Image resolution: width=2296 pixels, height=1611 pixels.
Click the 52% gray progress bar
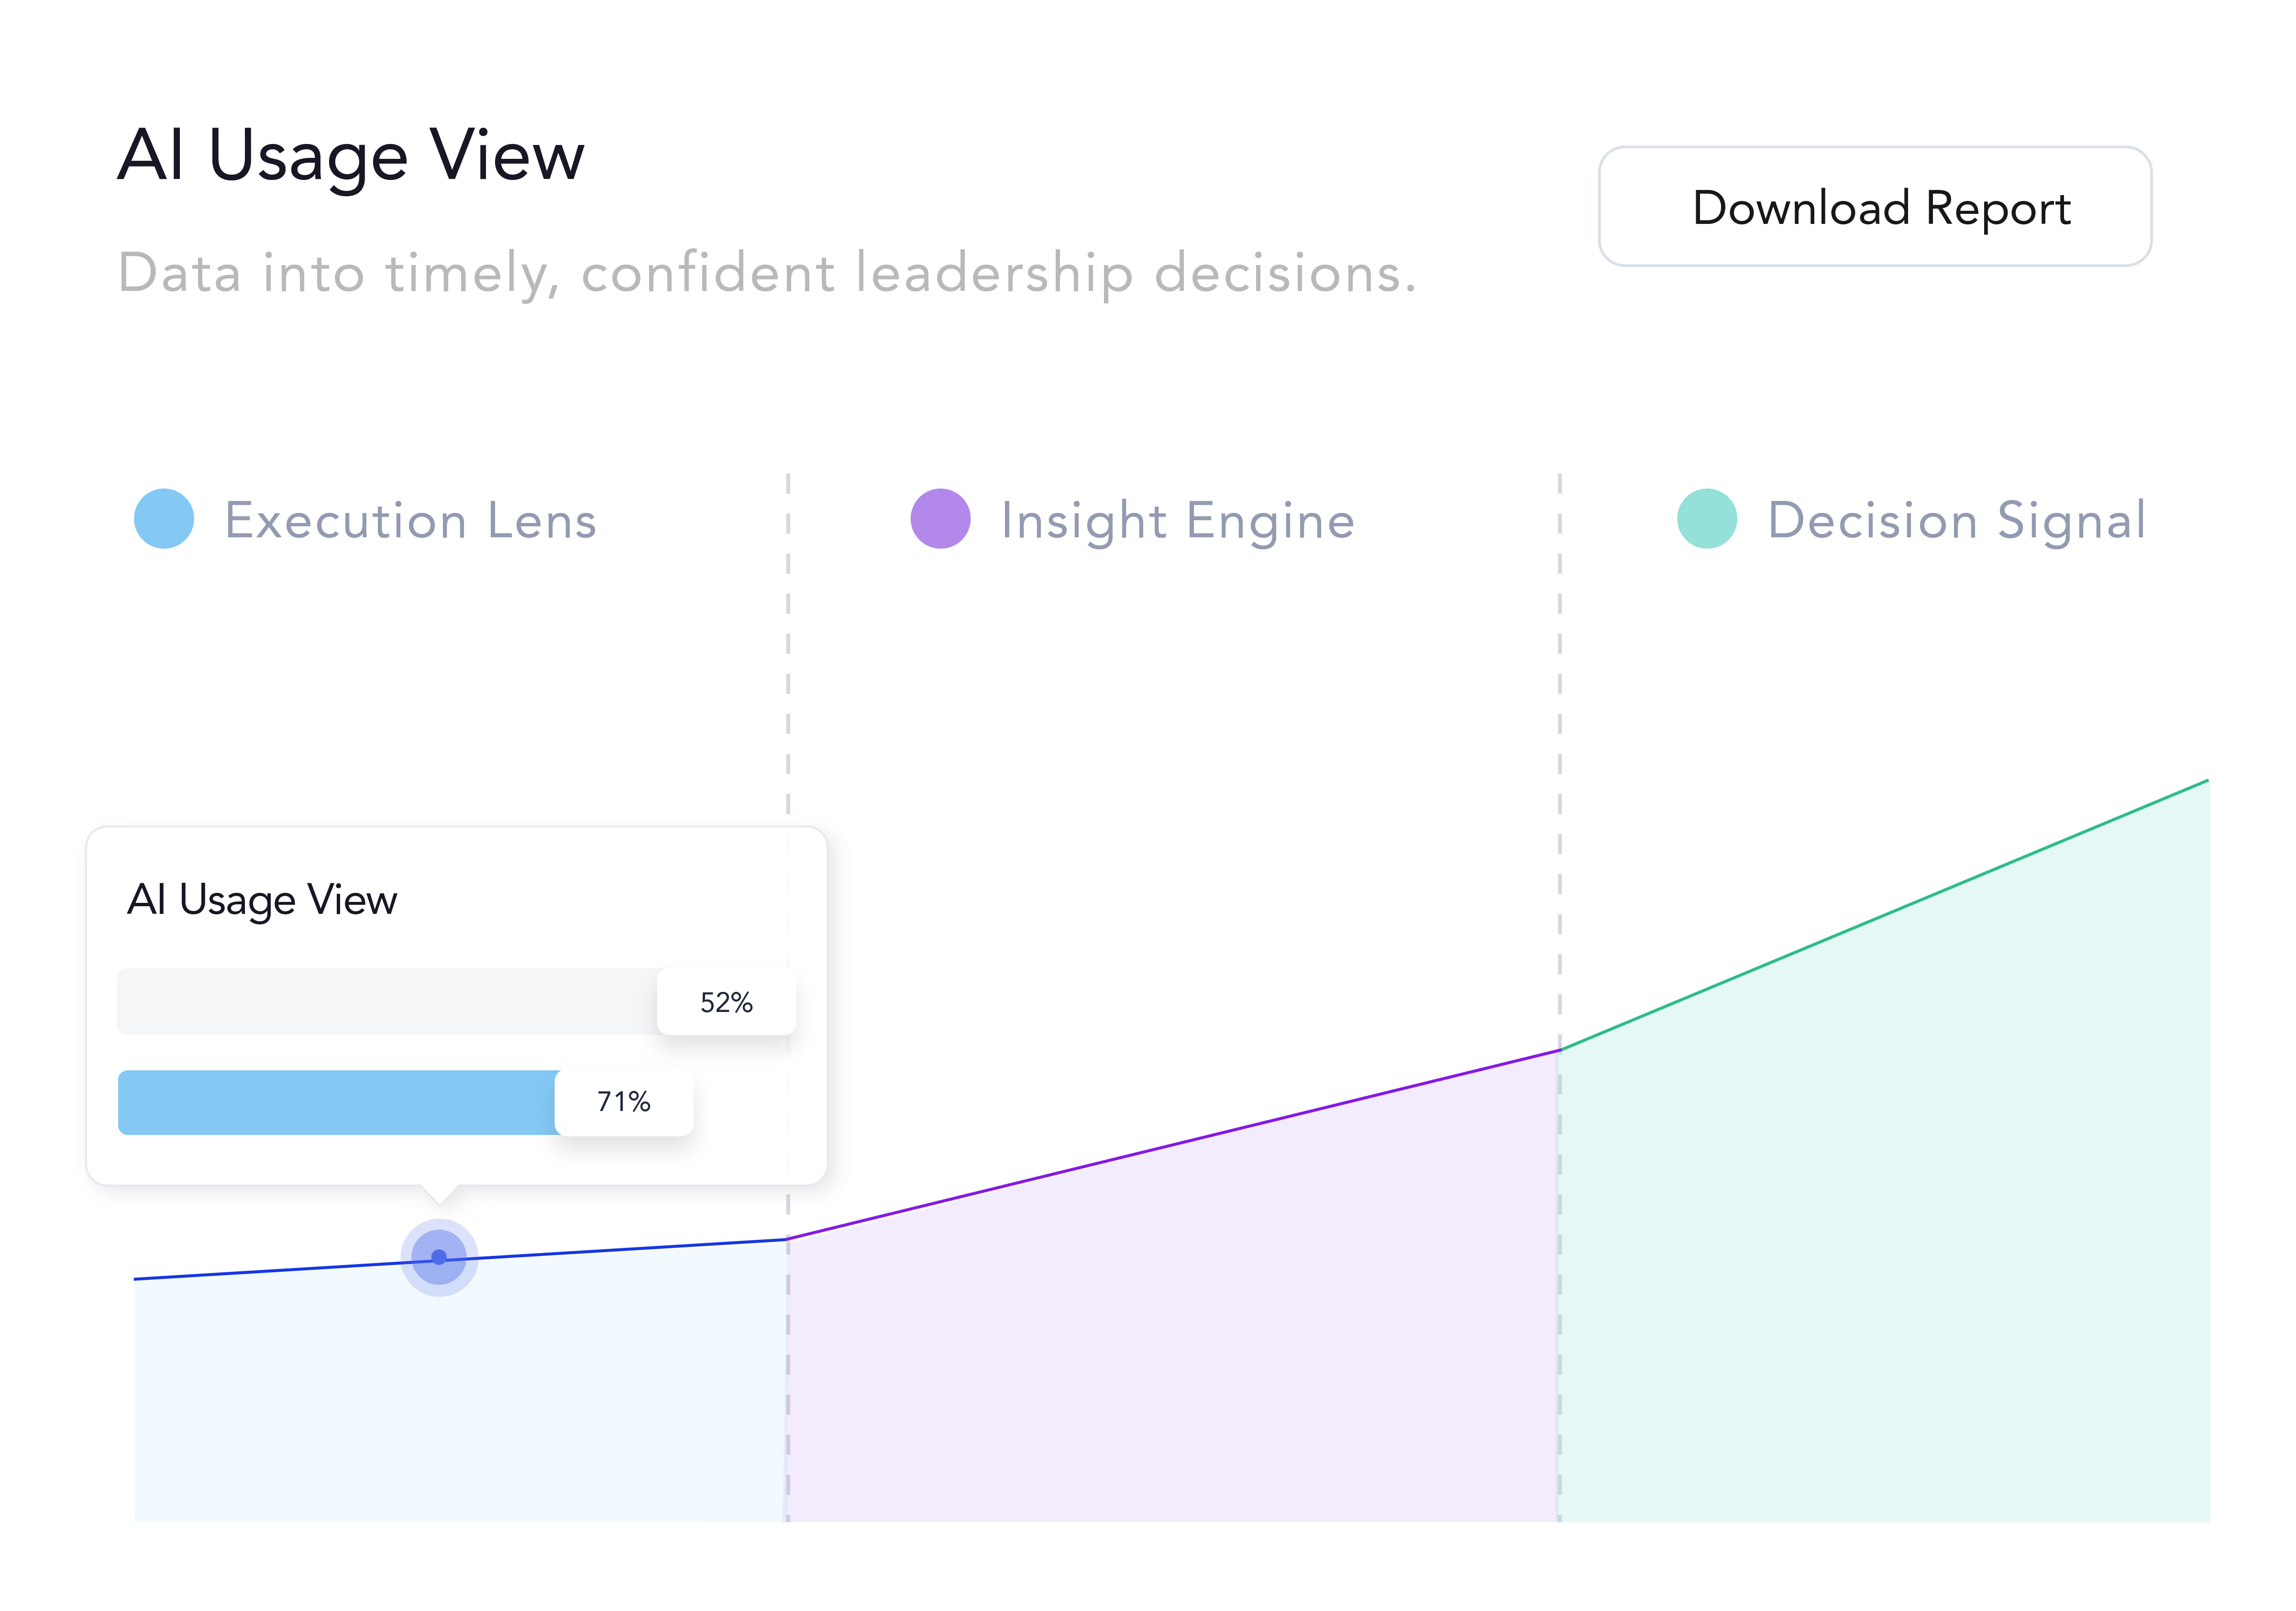pos(387,1001)
